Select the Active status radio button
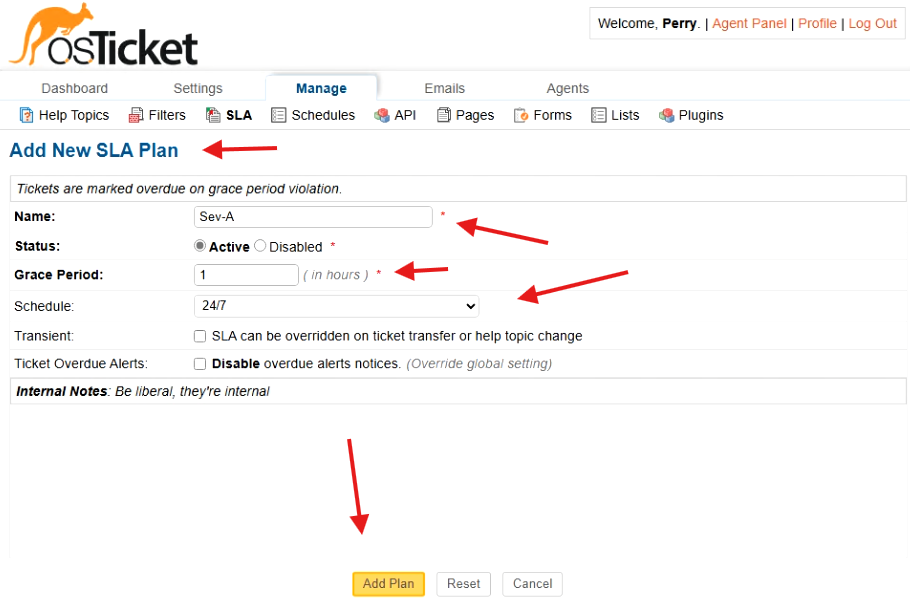Screen dimensions: 910x611 pyautogui.click(x=200, y=246)
